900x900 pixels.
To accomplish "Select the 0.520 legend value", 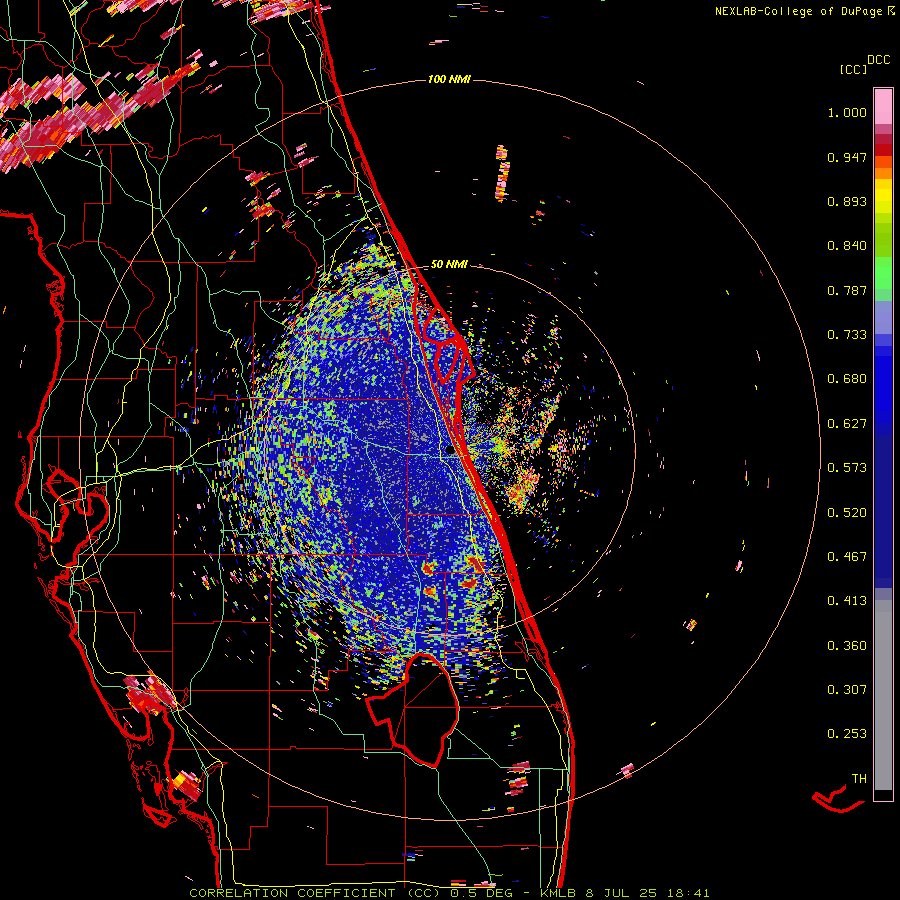I will pyautogui.click(x=847, y=513).
